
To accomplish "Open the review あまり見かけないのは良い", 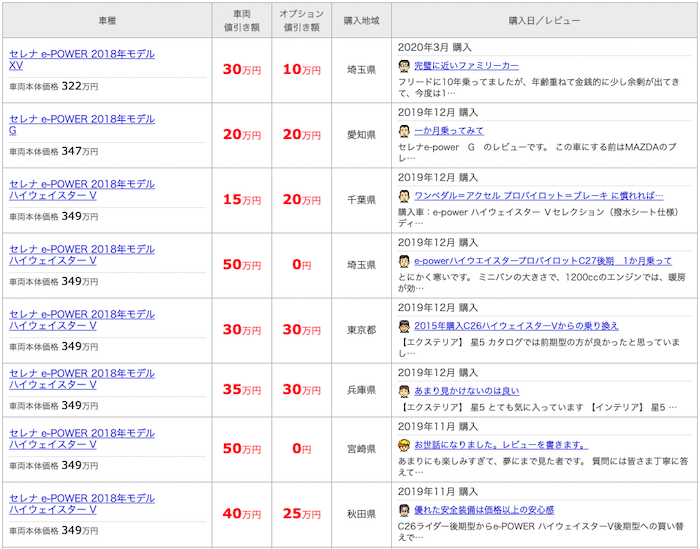I will click(467, 391).
